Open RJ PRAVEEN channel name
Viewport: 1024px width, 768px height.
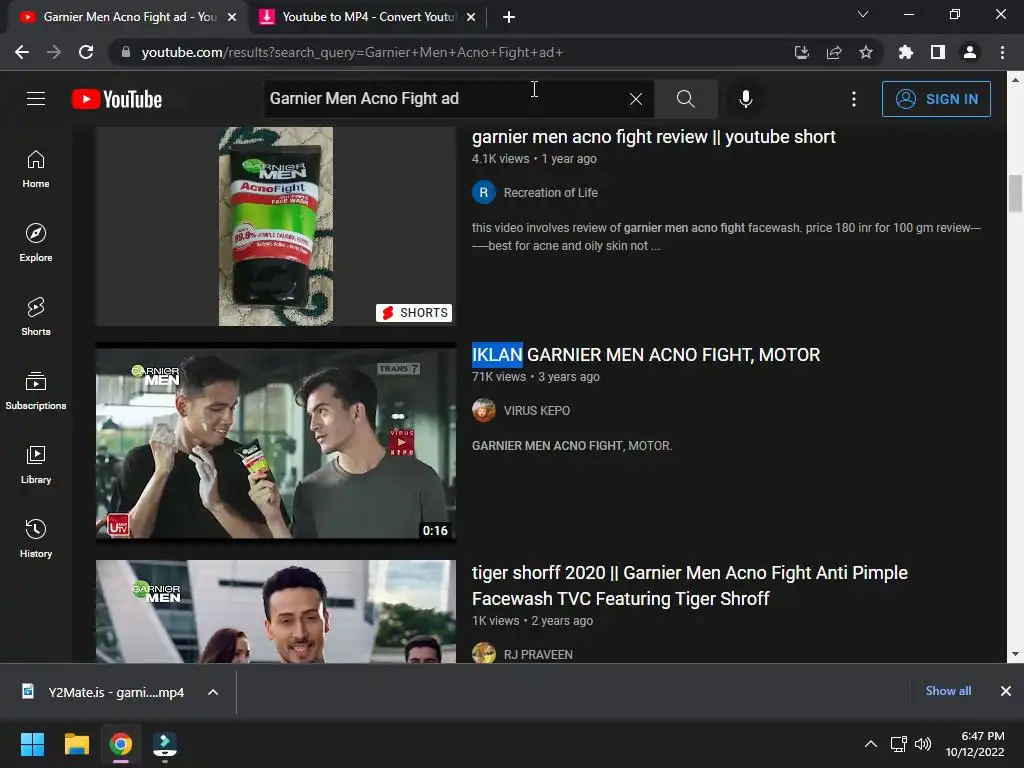(538, 654)
